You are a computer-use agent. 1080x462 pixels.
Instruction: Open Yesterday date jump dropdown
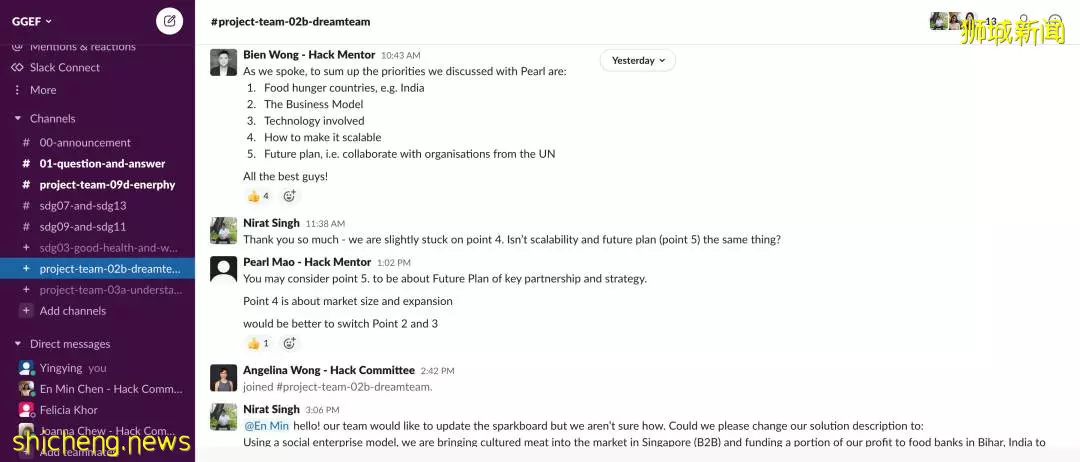point(638,61)
